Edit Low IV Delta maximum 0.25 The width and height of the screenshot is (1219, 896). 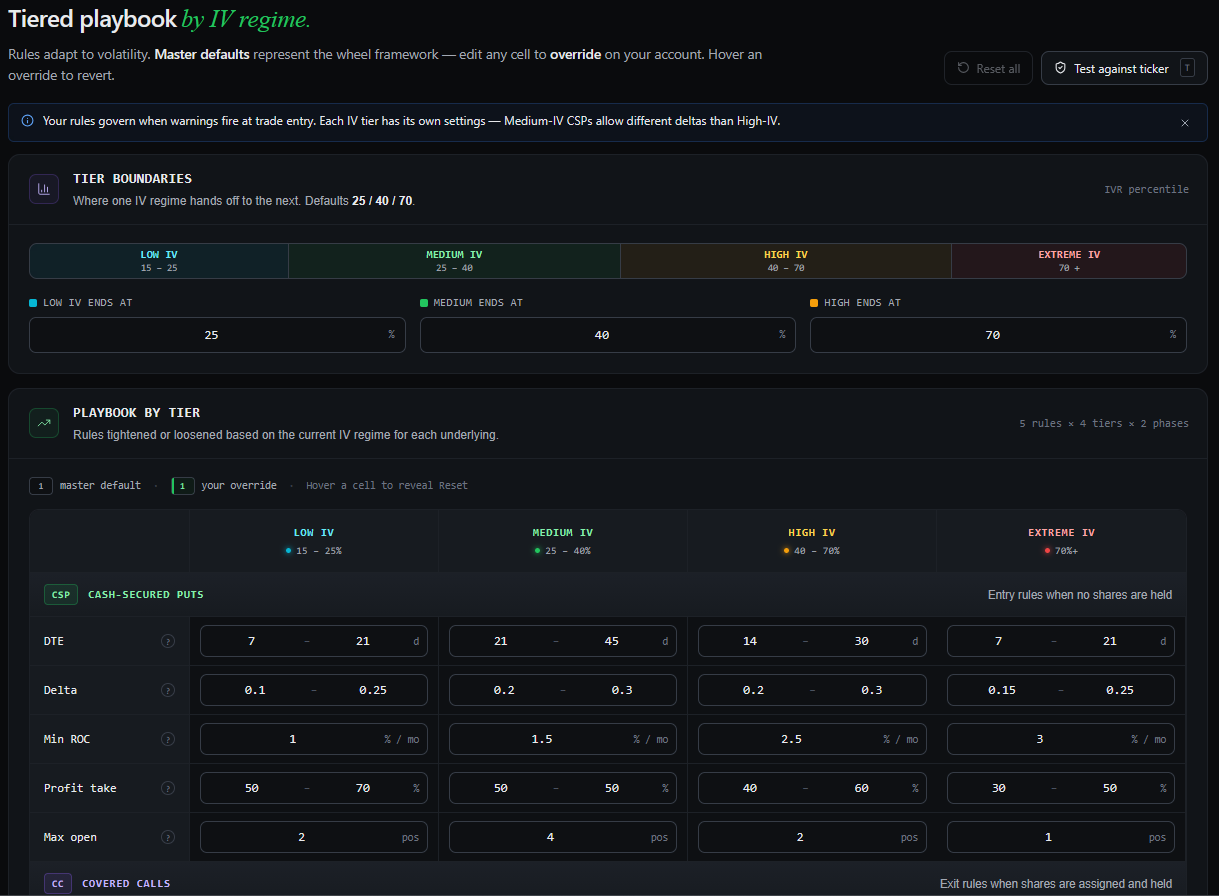point(373,690)
